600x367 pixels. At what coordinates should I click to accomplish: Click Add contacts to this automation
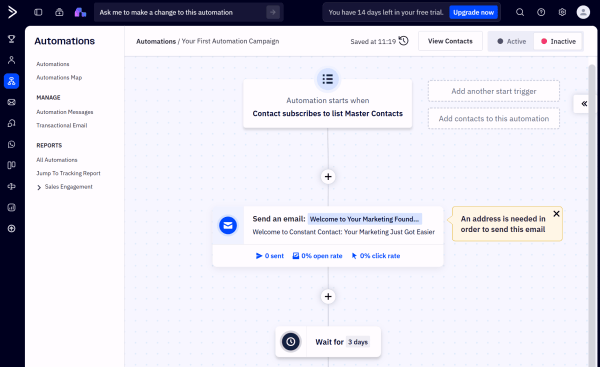coord(494,119)
